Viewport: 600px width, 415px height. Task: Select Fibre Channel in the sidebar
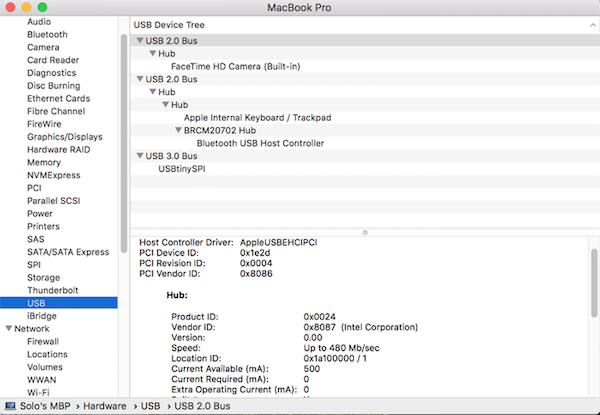(56, 111)
